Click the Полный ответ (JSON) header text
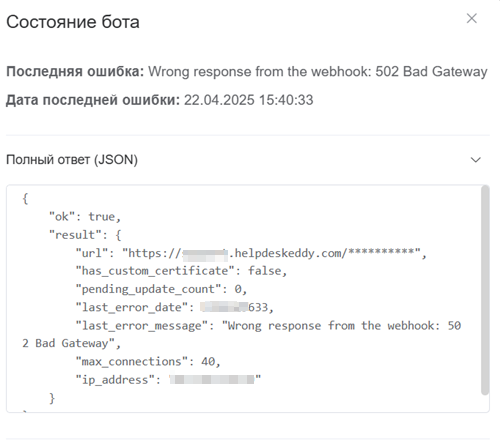The height and width of the screenshot is (445, 500). pyautogui.click(x=72, y=160)
